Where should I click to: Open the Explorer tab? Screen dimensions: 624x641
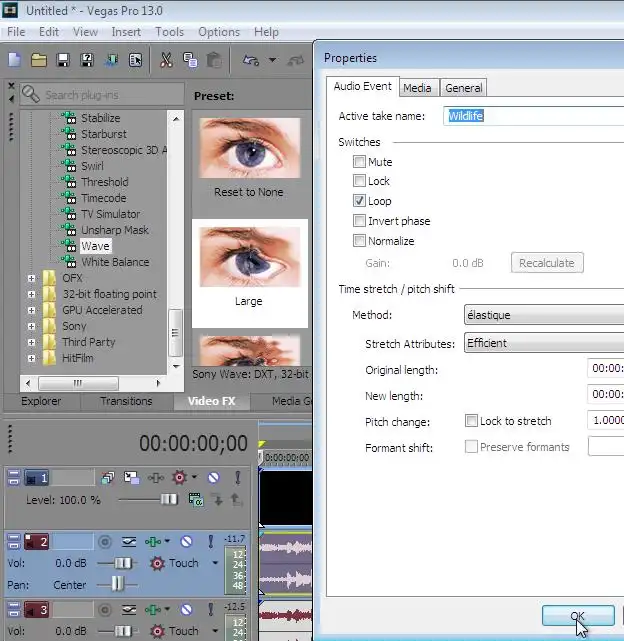[41, 401]
